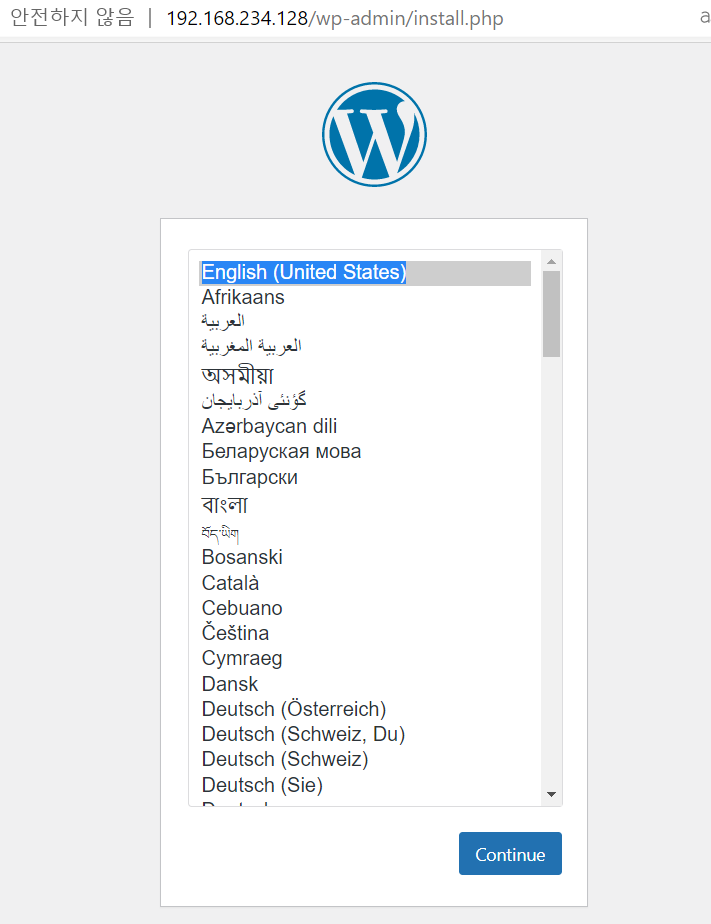
Task: Select বাংলা language option
Action: (365, 504)
